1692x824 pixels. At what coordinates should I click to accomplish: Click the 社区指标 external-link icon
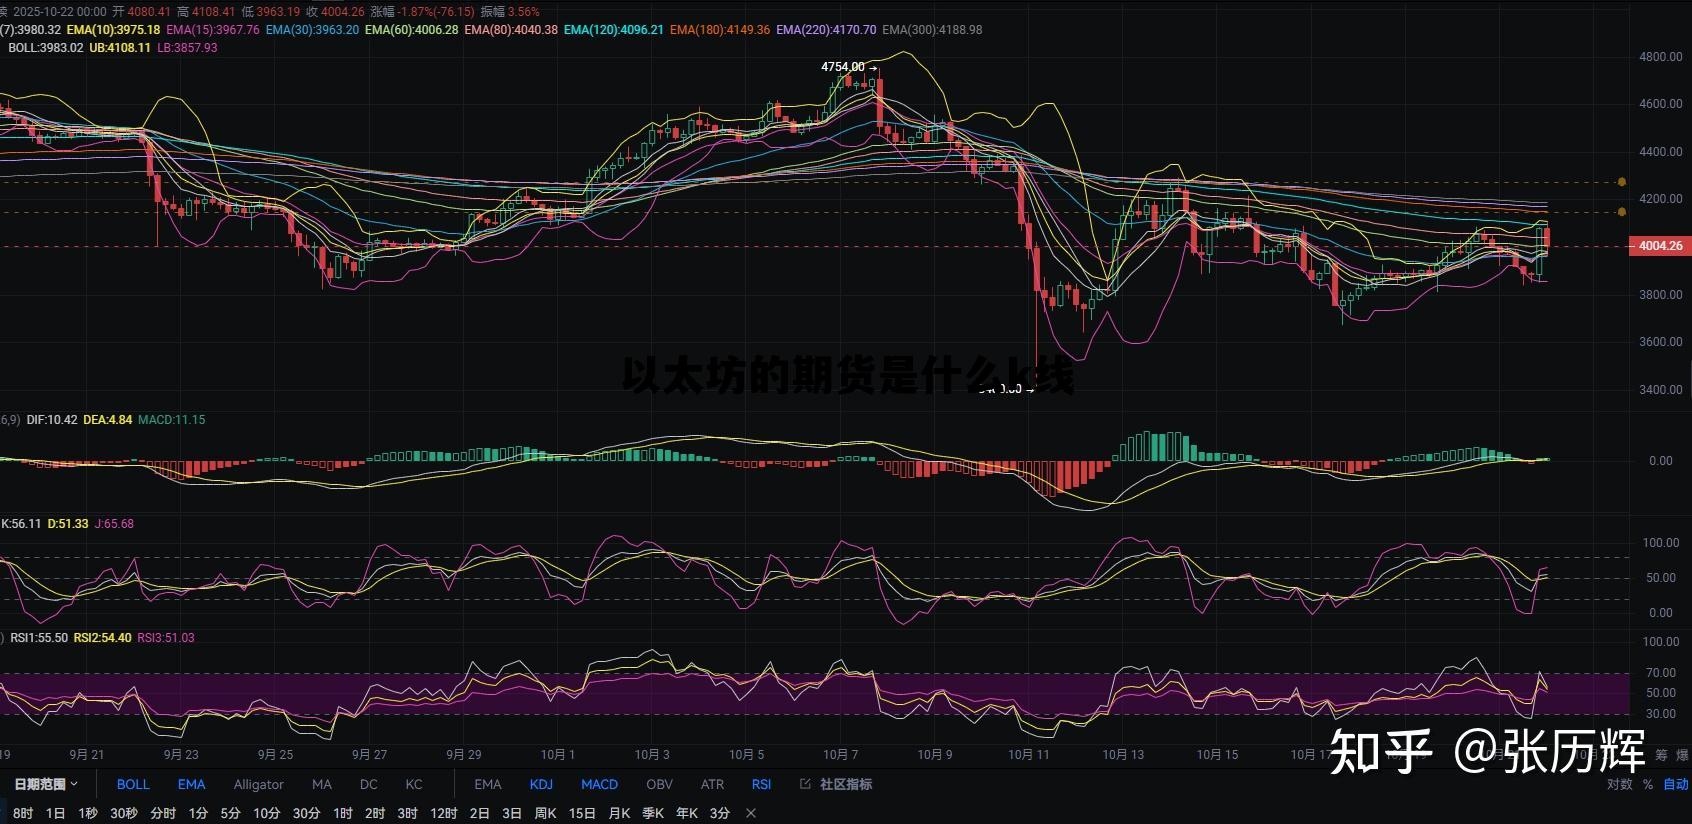click(x=805, y=785)
